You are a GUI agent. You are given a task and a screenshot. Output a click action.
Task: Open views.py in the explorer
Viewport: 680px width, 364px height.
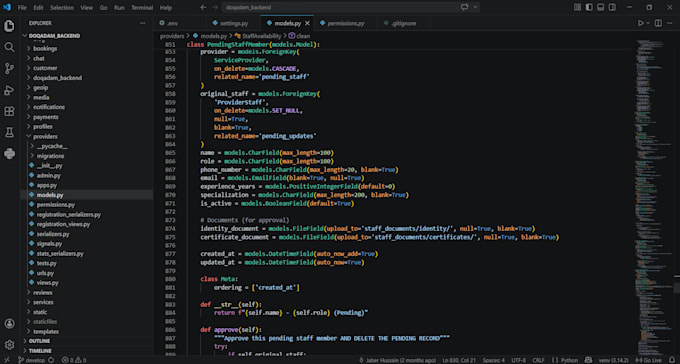(48, 282)
